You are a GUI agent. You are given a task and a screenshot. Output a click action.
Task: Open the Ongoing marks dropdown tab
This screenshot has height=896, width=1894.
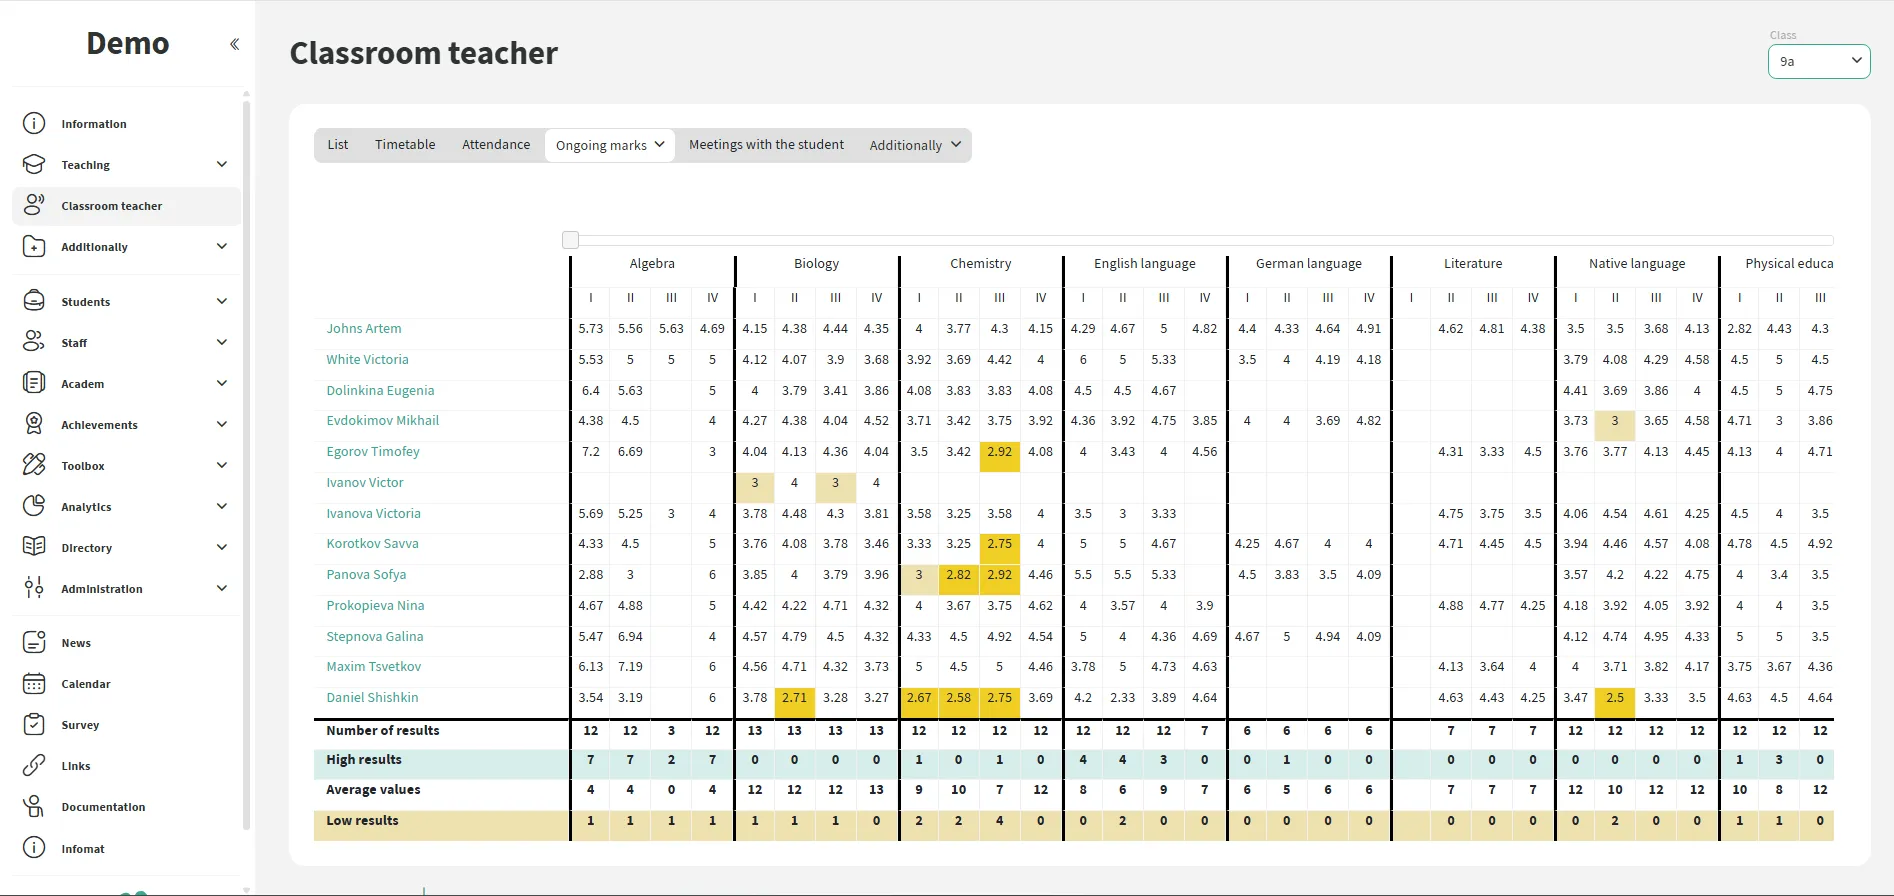610,145
